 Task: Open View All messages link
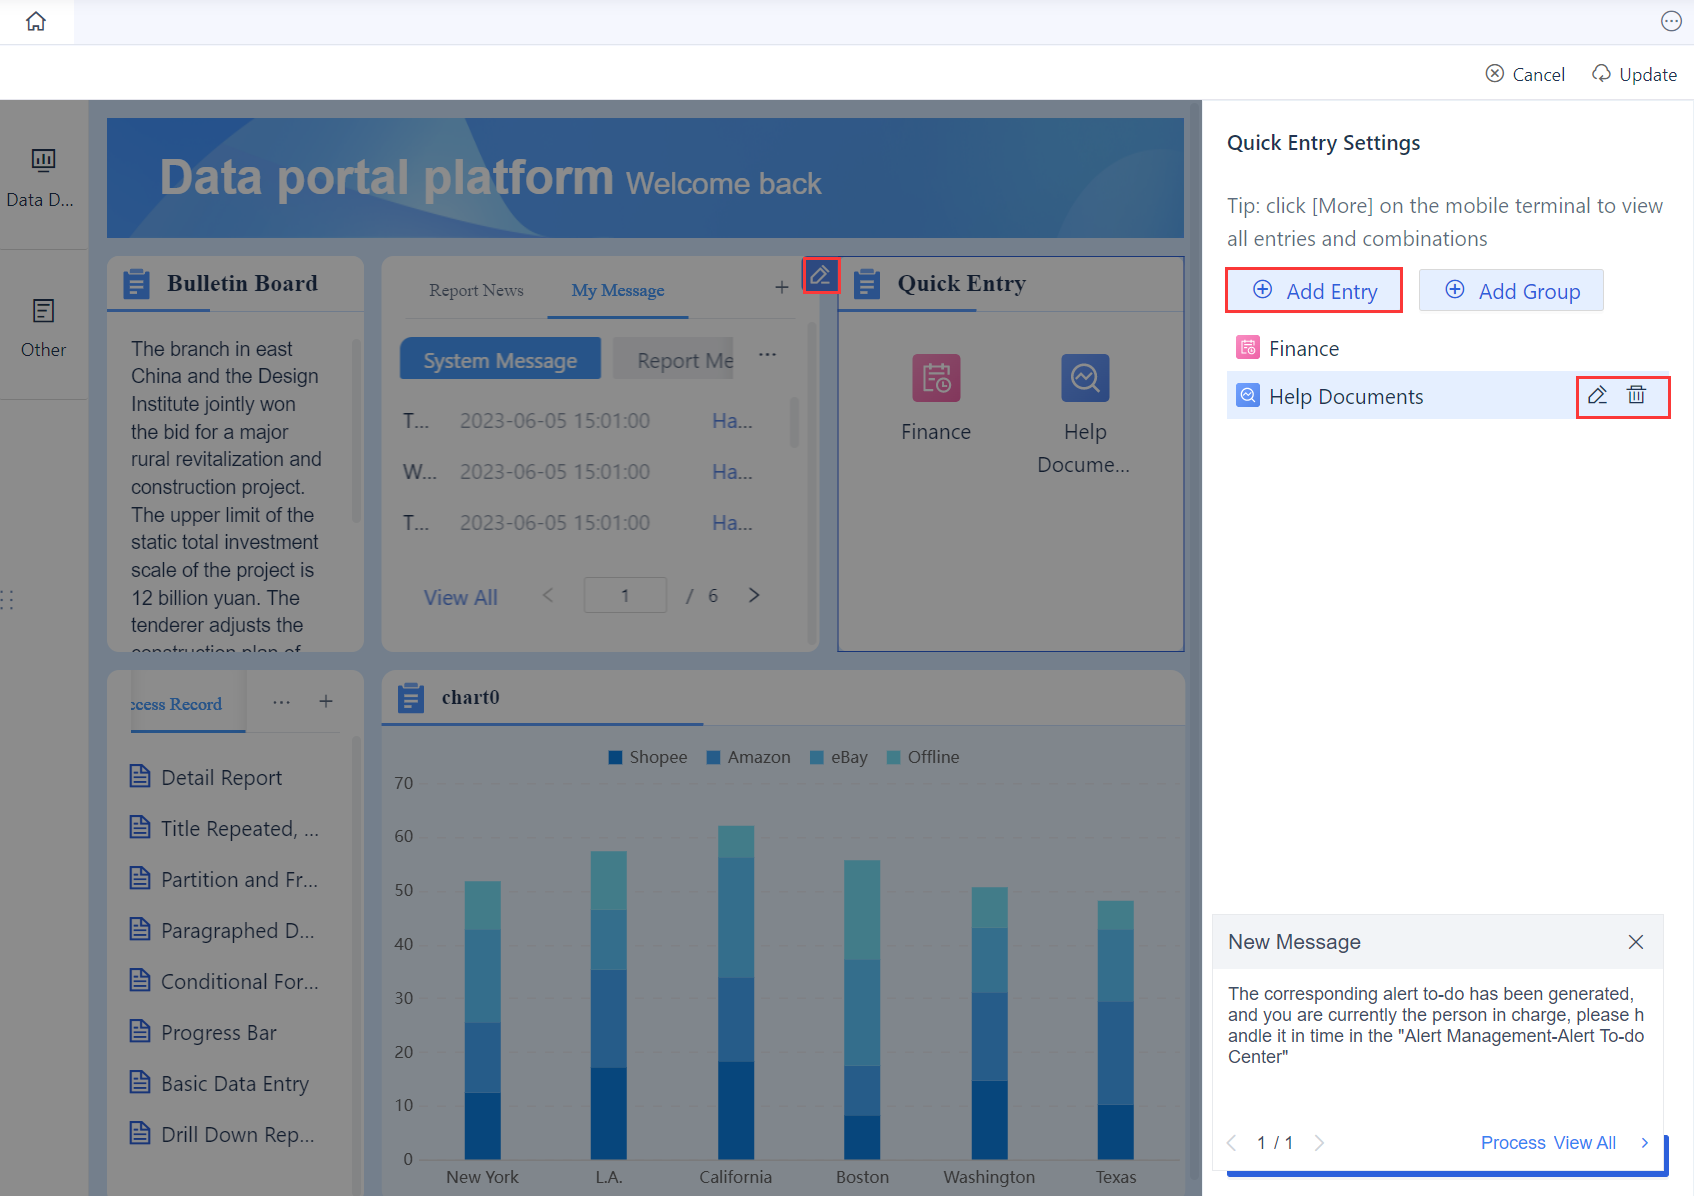coord(460,597)
